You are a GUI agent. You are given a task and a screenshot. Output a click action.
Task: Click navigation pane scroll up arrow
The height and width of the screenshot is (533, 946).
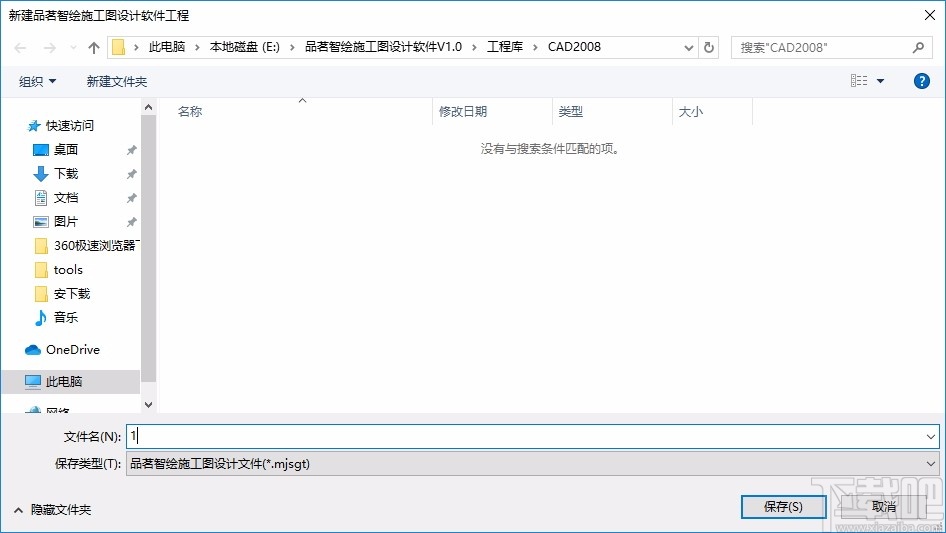148,107
